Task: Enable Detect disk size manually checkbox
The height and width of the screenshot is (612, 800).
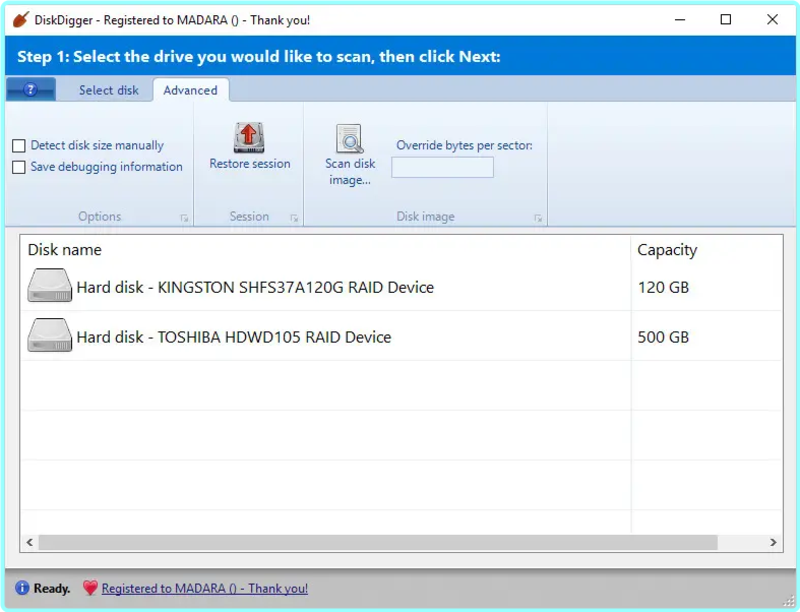Action: (x=19, y=146)
